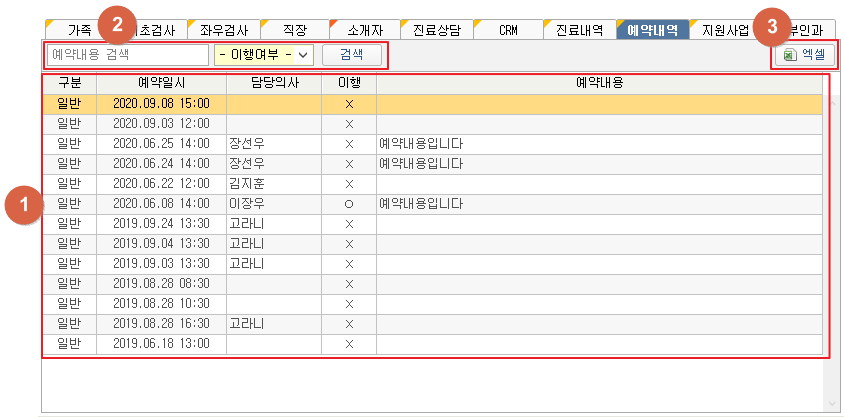Switch to the 진료내역 tab
Viewport: 844px width, 417px height.
coord(579,30)
